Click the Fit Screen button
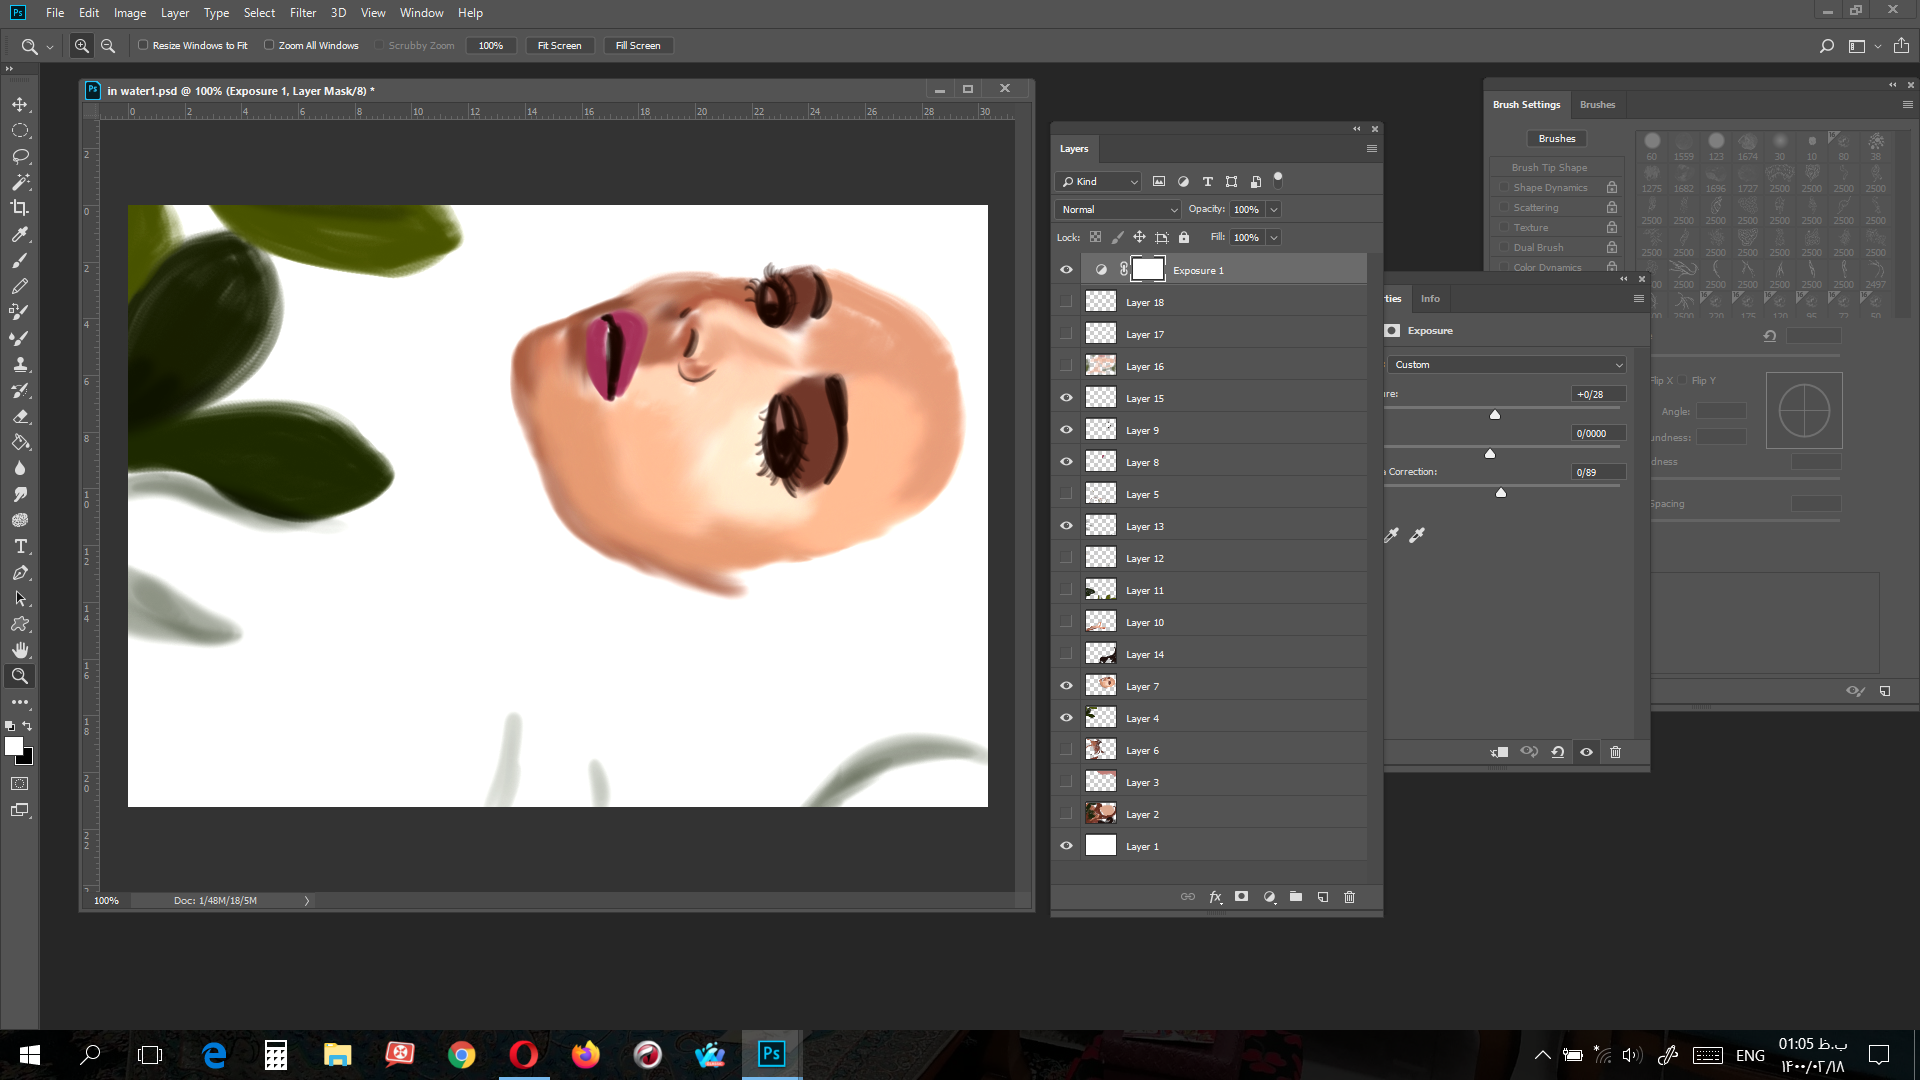 click(560, 46)
